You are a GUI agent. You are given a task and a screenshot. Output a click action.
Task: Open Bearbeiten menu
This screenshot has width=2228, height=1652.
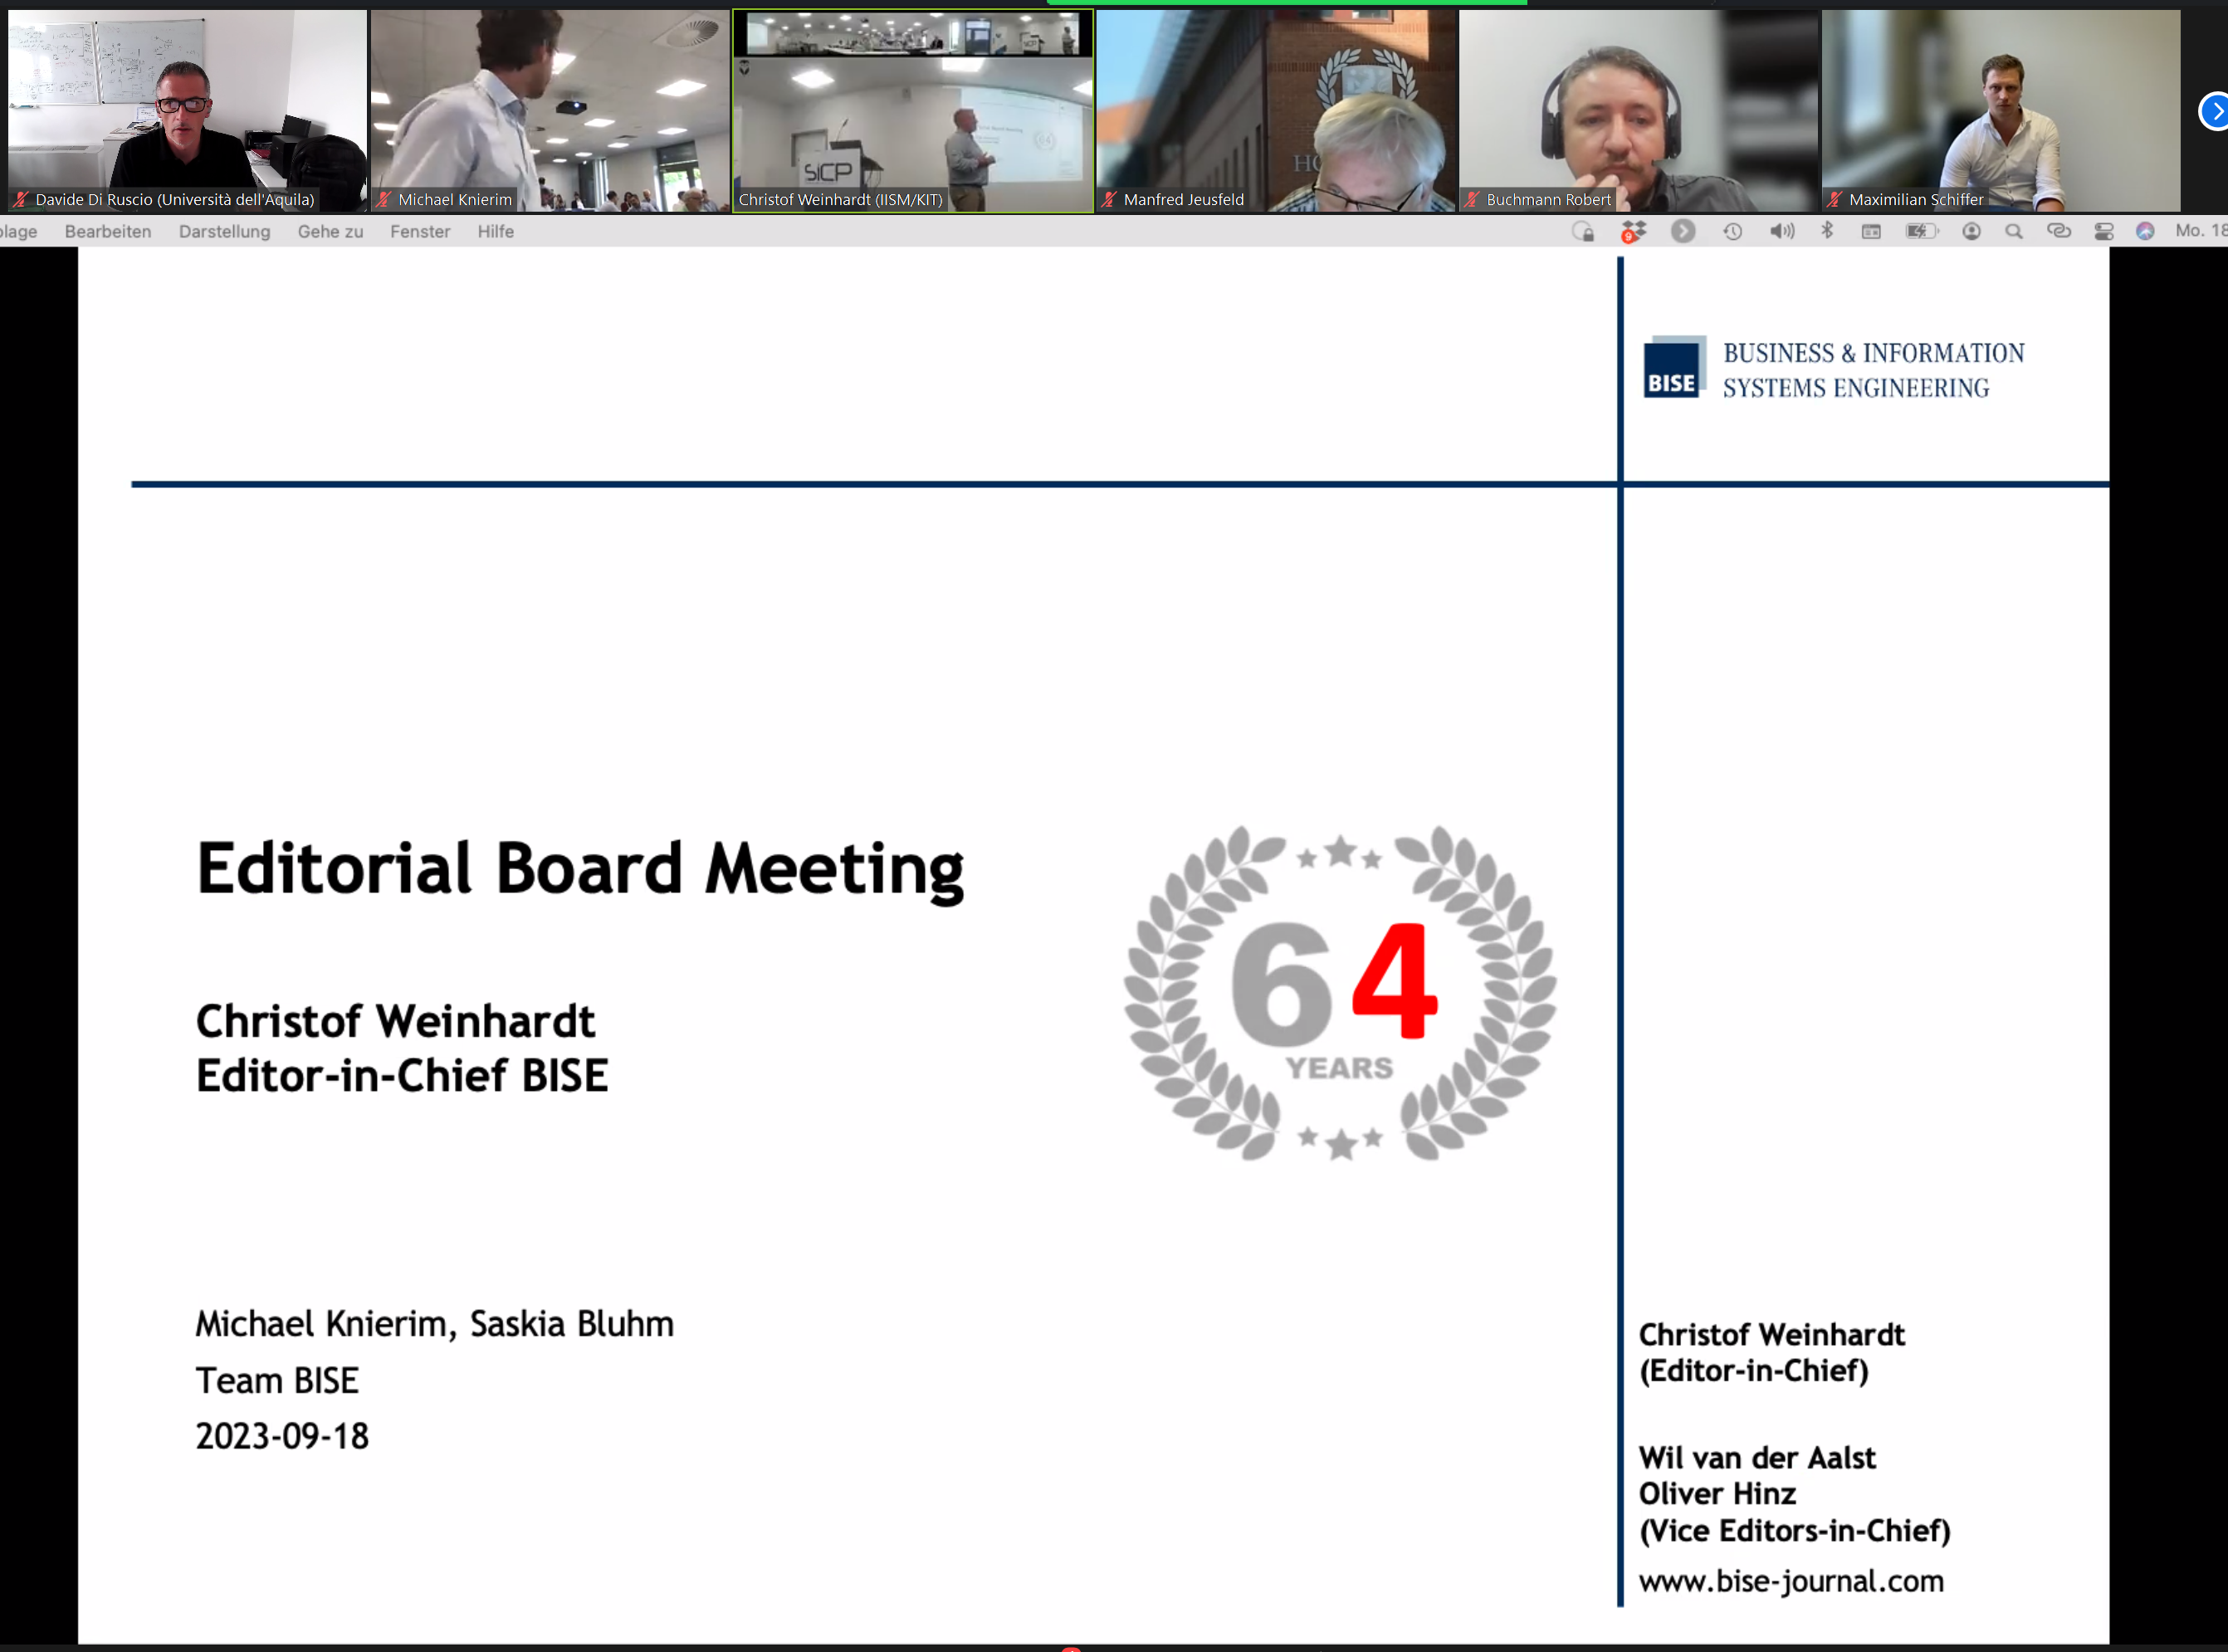(108, 231)
